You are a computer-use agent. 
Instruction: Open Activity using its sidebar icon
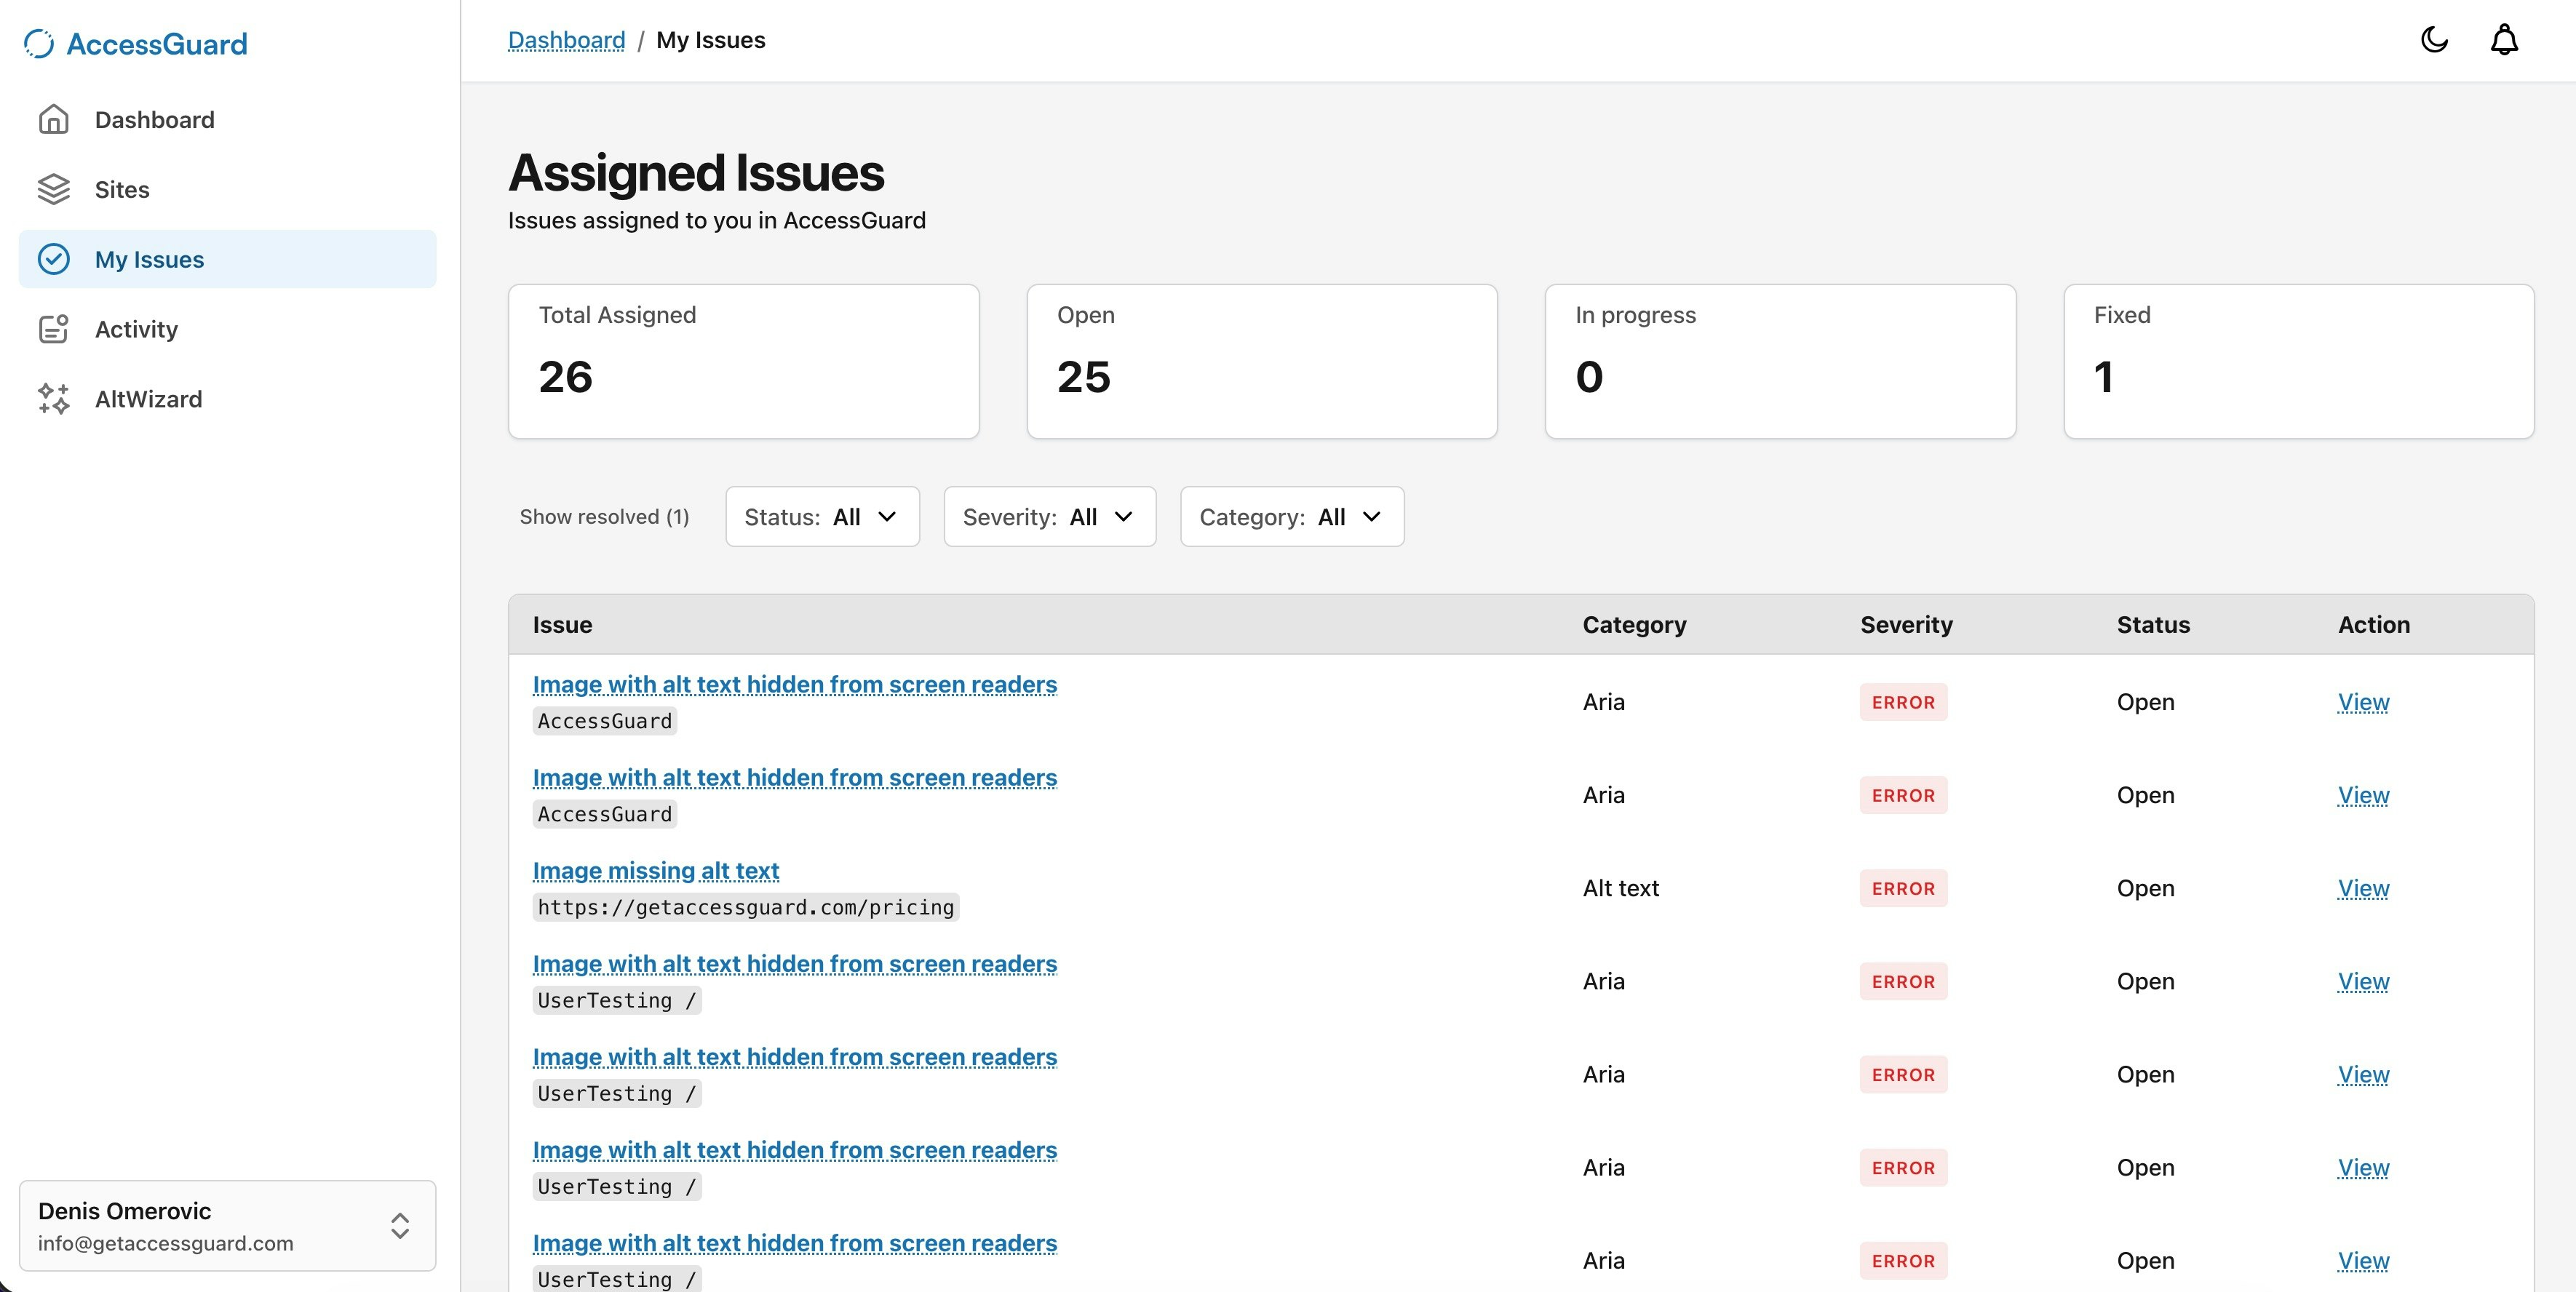54,329
